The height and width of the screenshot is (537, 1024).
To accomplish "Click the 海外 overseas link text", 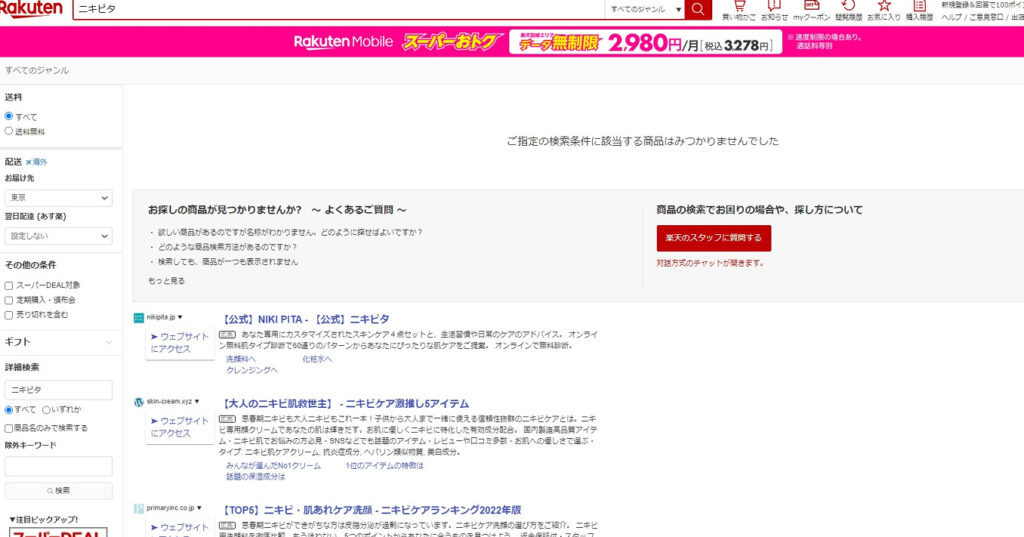I will tap(40, 162).
